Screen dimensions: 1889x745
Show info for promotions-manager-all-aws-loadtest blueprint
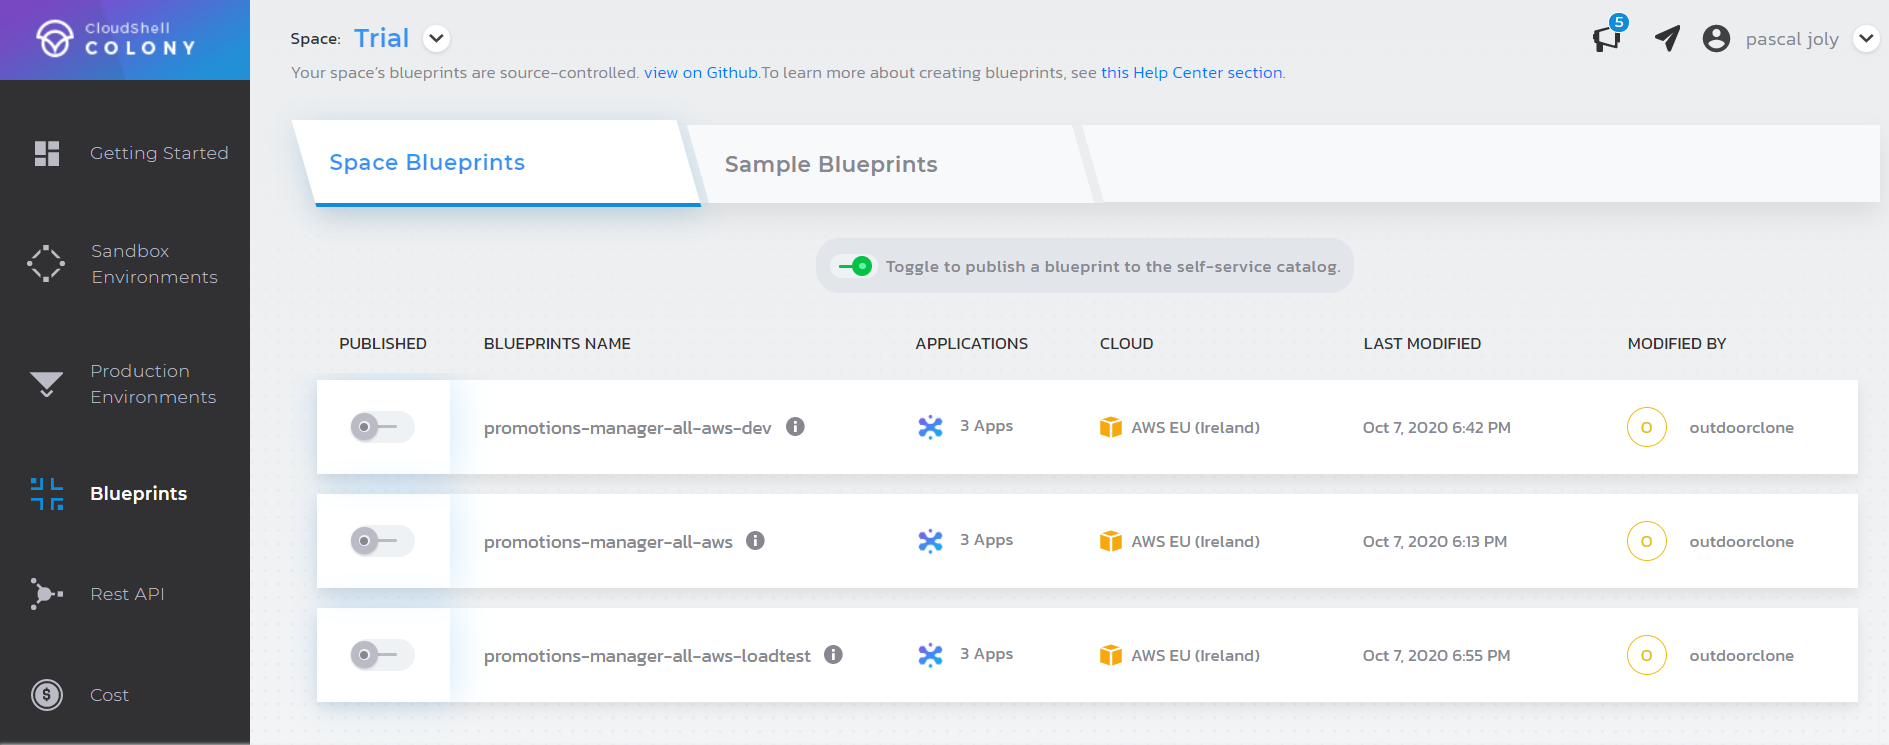click(833, 655)
